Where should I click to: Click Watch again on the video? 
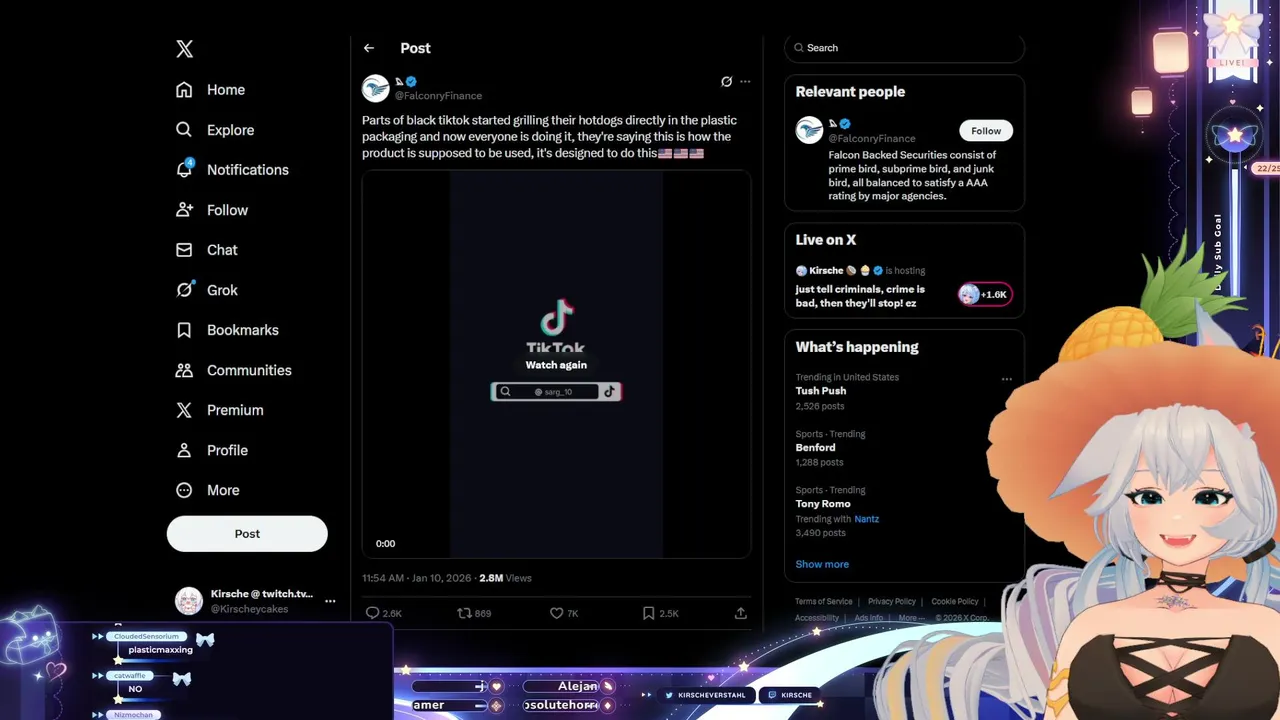[556, 365]
